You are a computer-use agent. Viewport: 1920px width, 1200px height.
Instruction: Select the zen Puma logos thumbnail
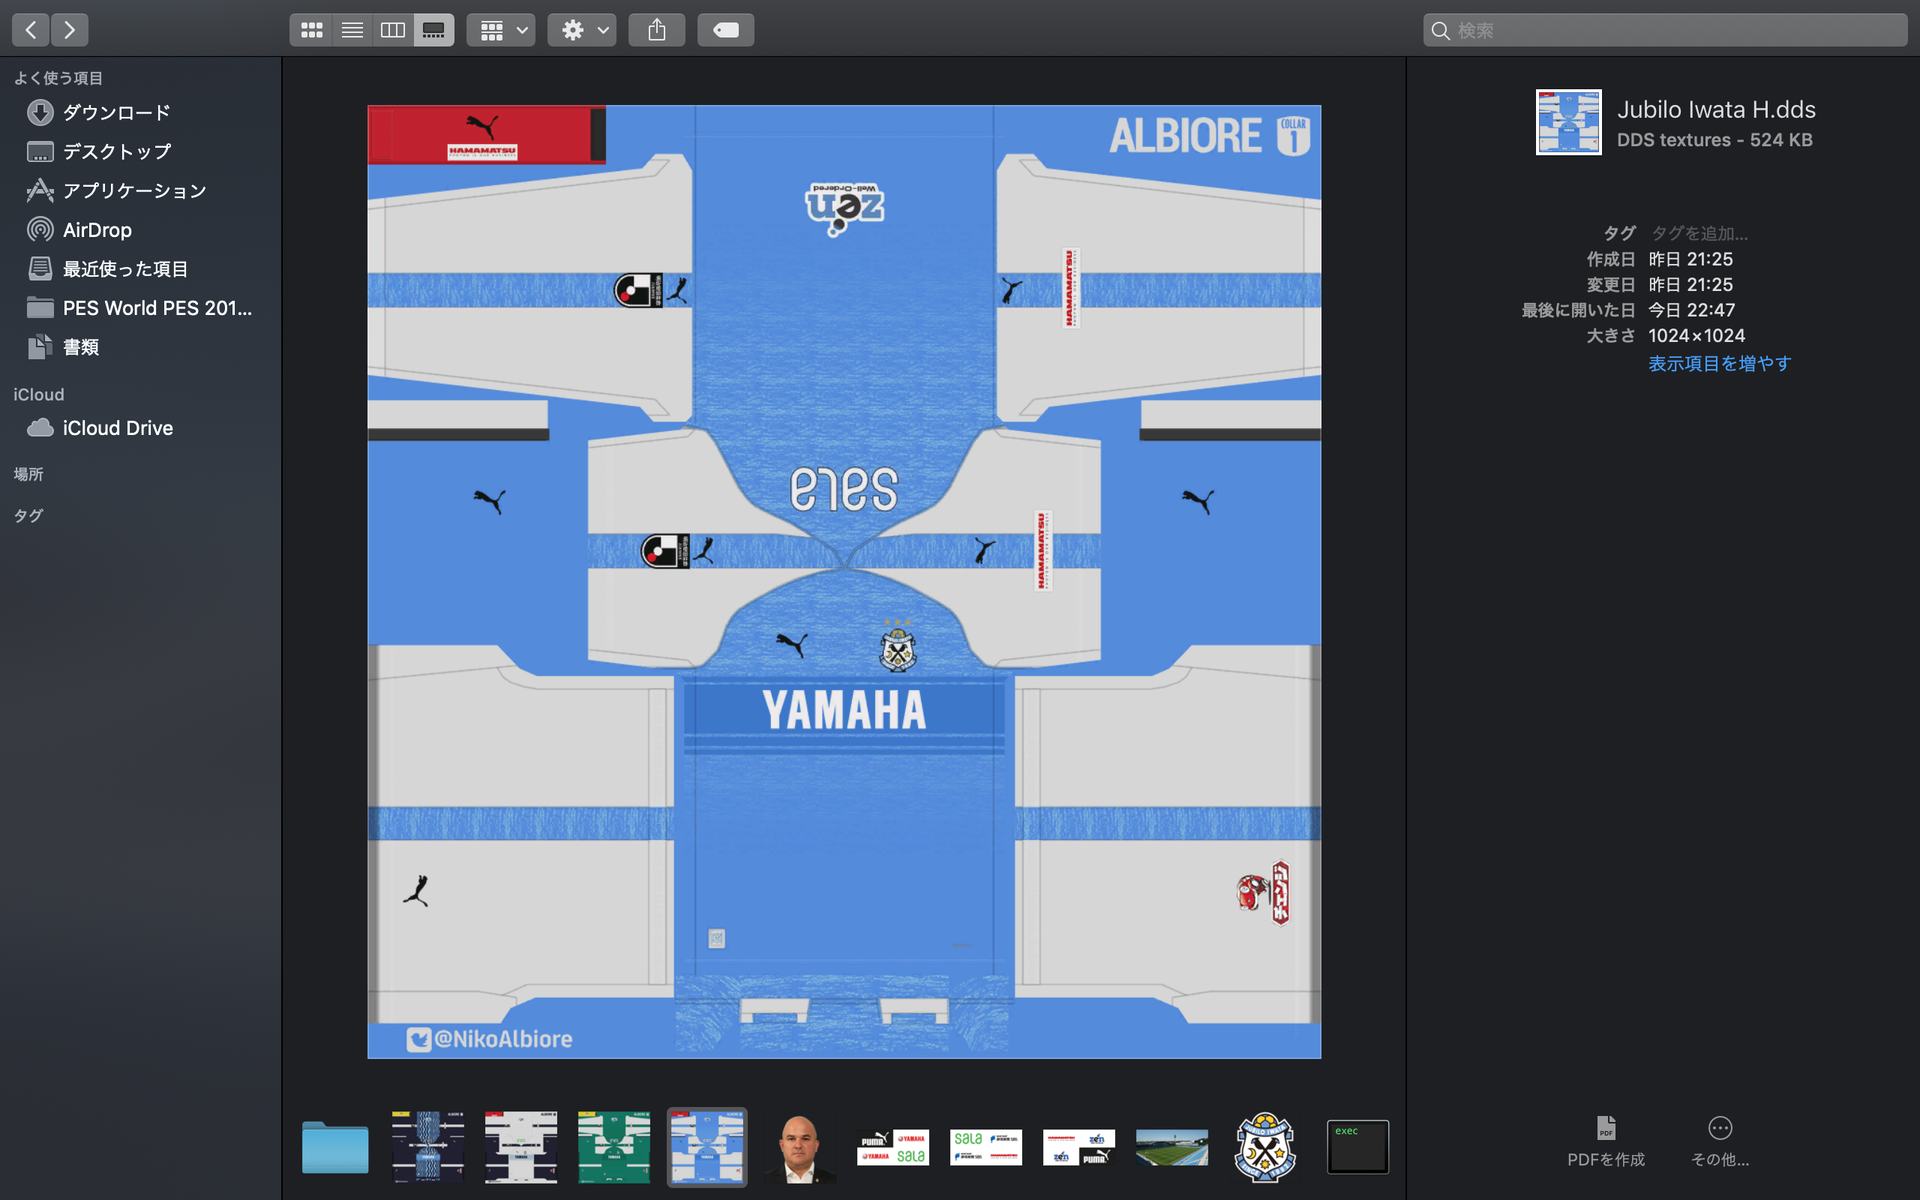[1079, 1148]
